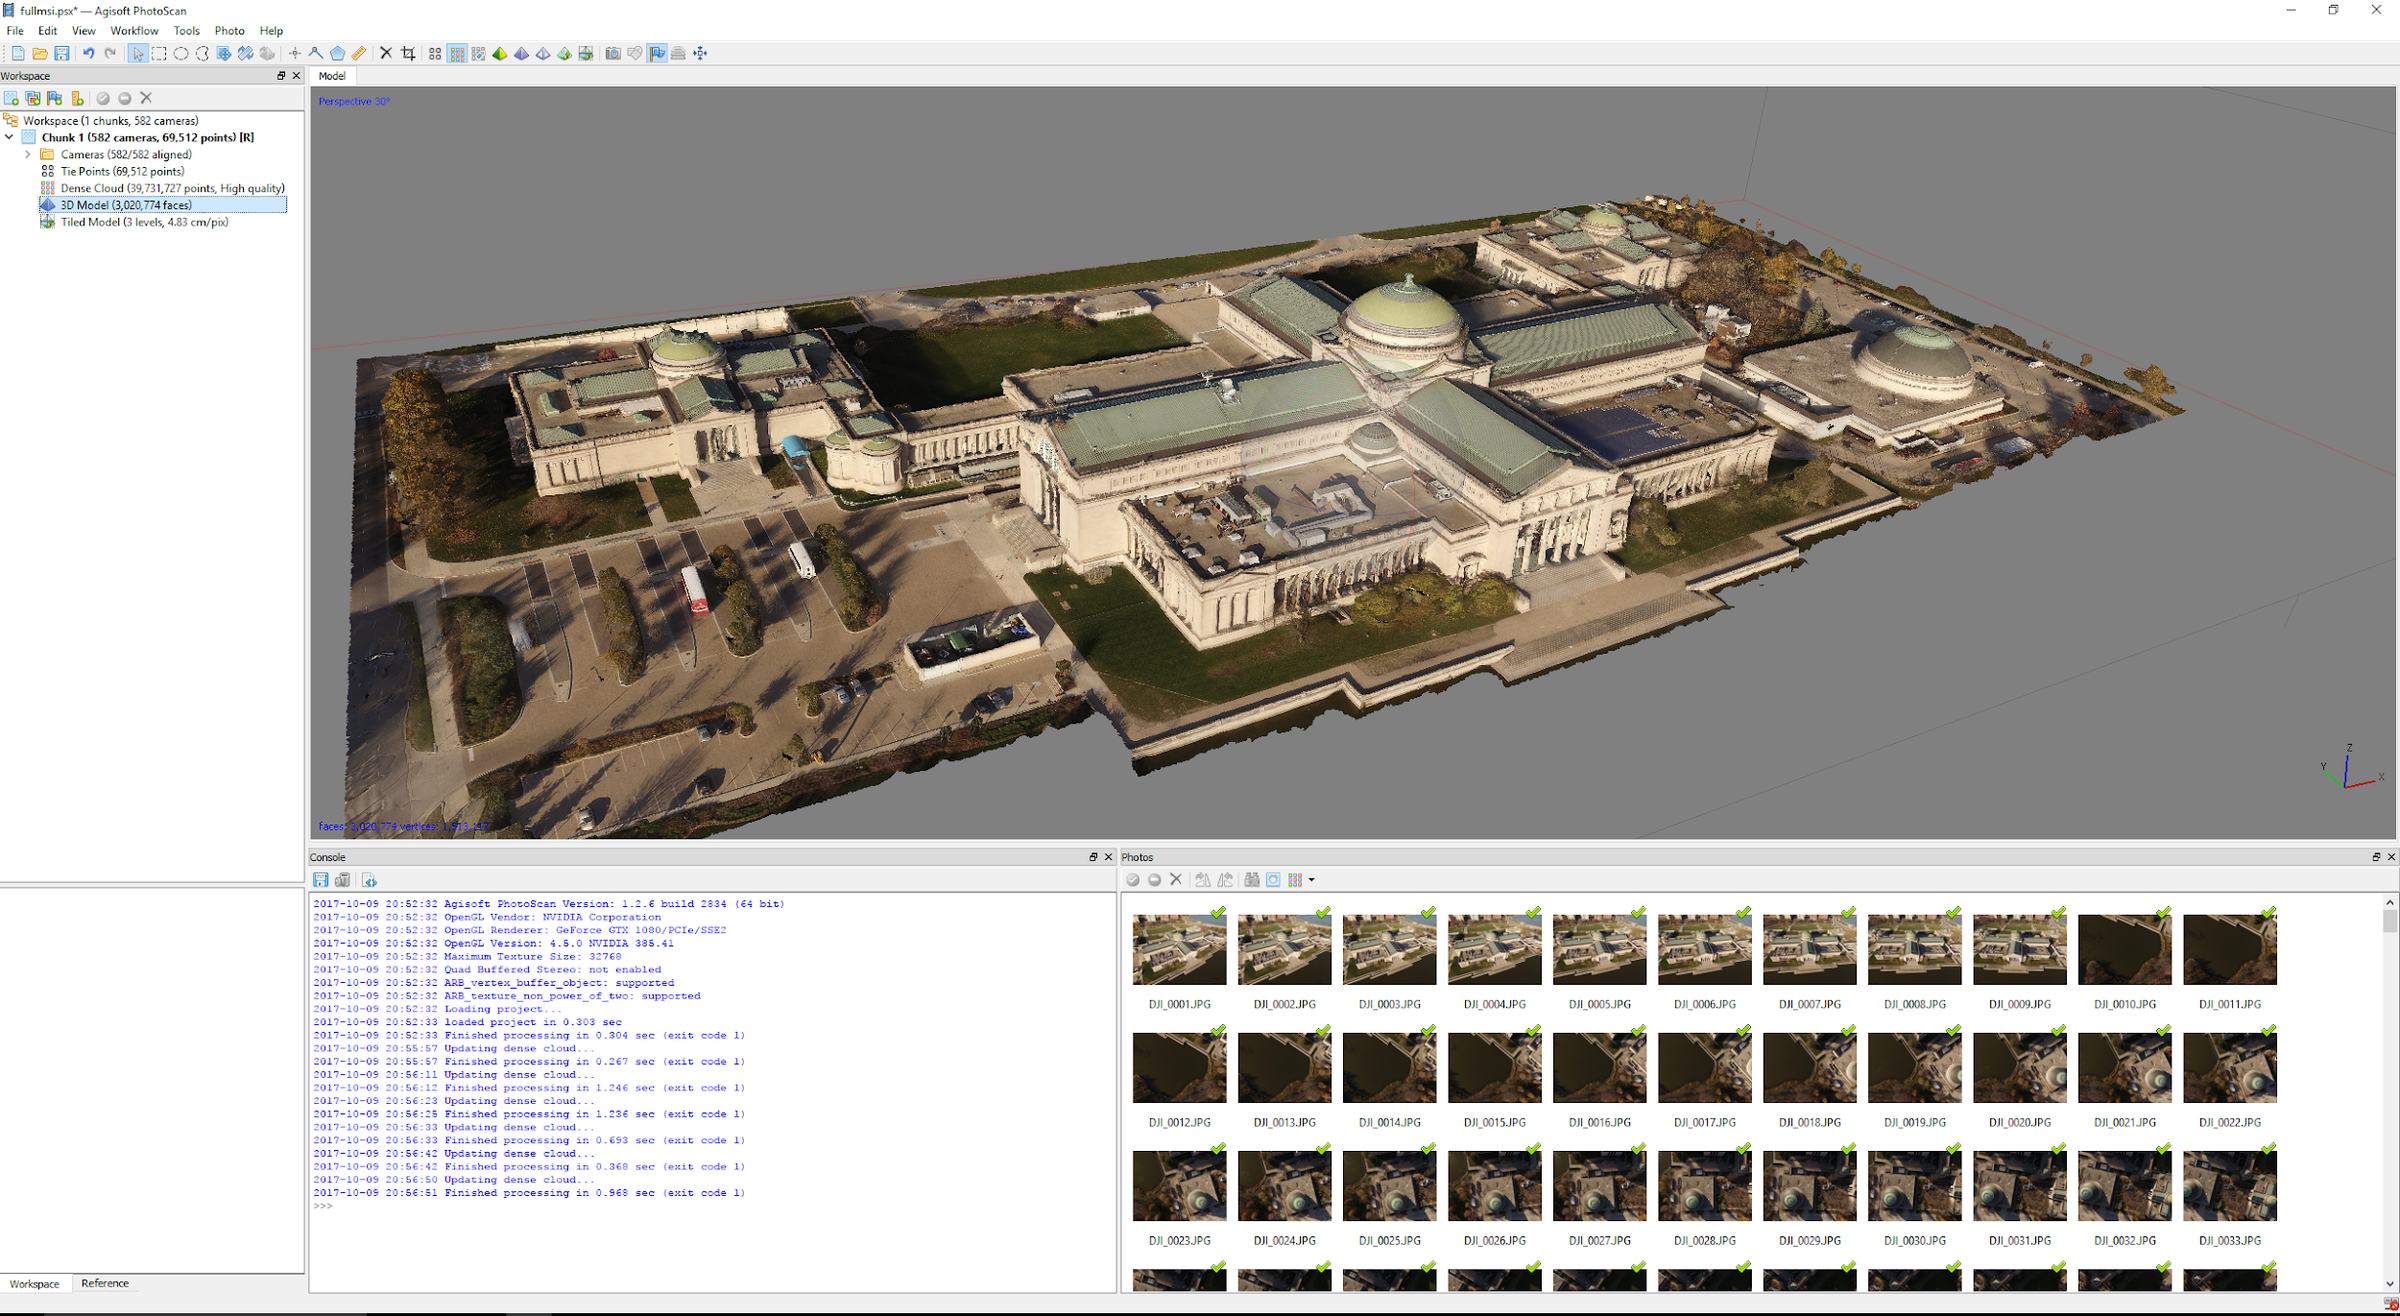Show the Textured model view

coord(565,54)
